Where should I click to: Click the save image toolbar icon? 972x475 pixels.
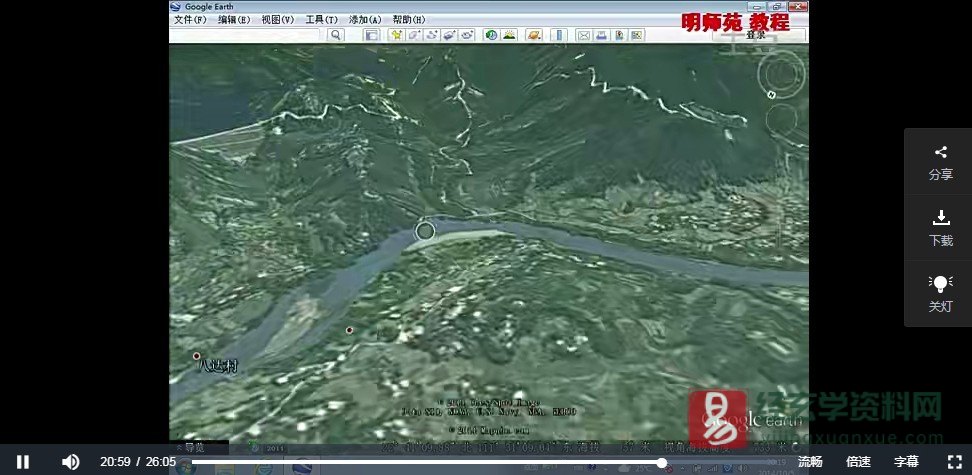(x=619, y=35)
